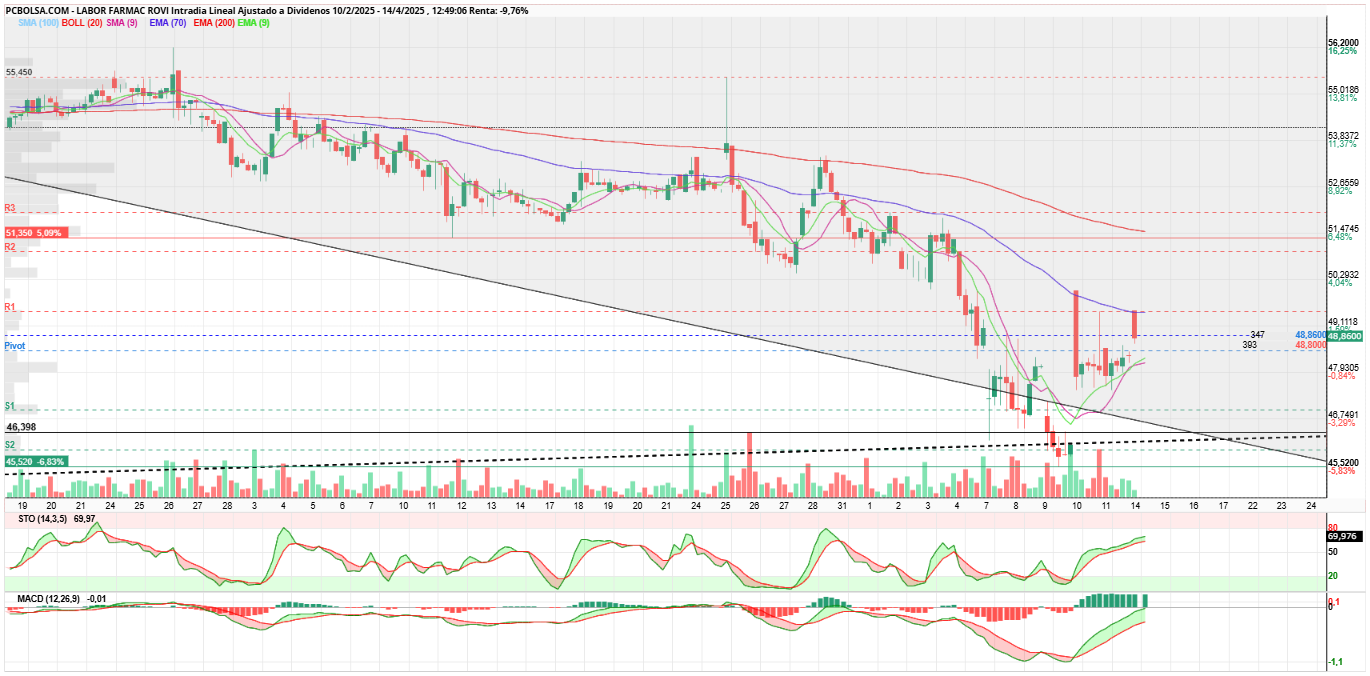The image size is (1370, 676).
Task: Click the date 15 on time axis
Action: click(x=1165, y=506)
